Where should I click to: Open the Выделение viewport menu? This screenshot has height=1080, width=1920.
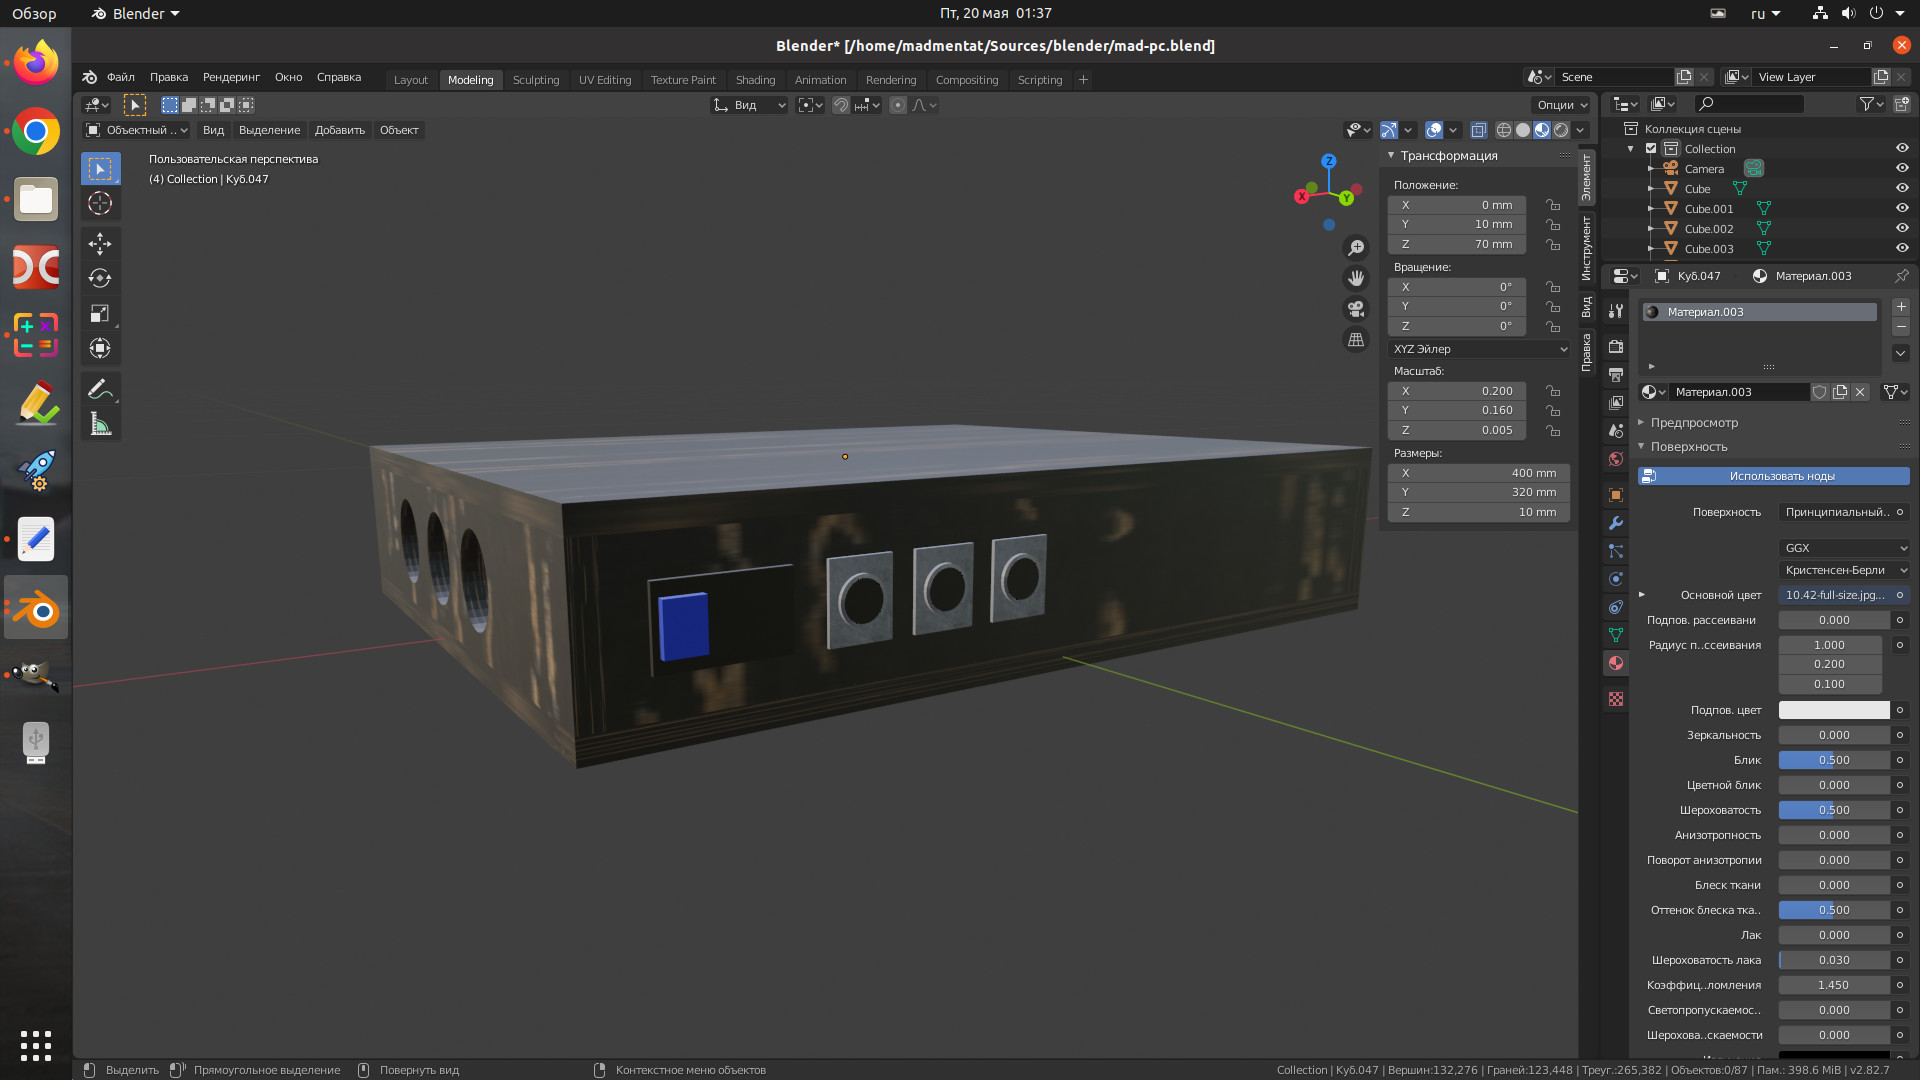click(x=269, y=130)
